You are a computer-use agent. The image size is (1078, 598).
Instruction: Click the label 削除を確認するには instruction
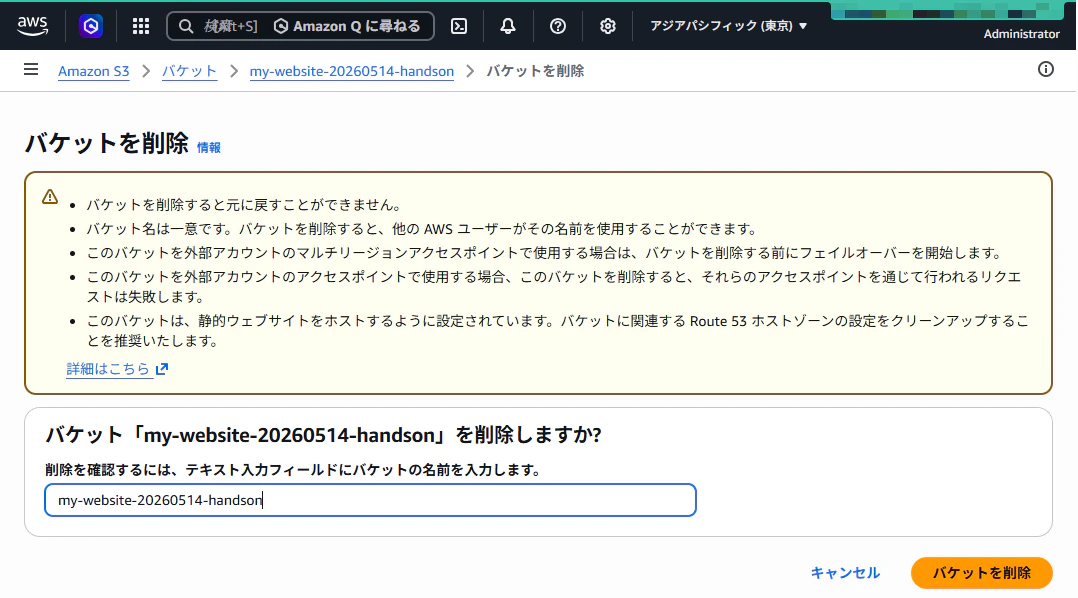tap(293, 469)
